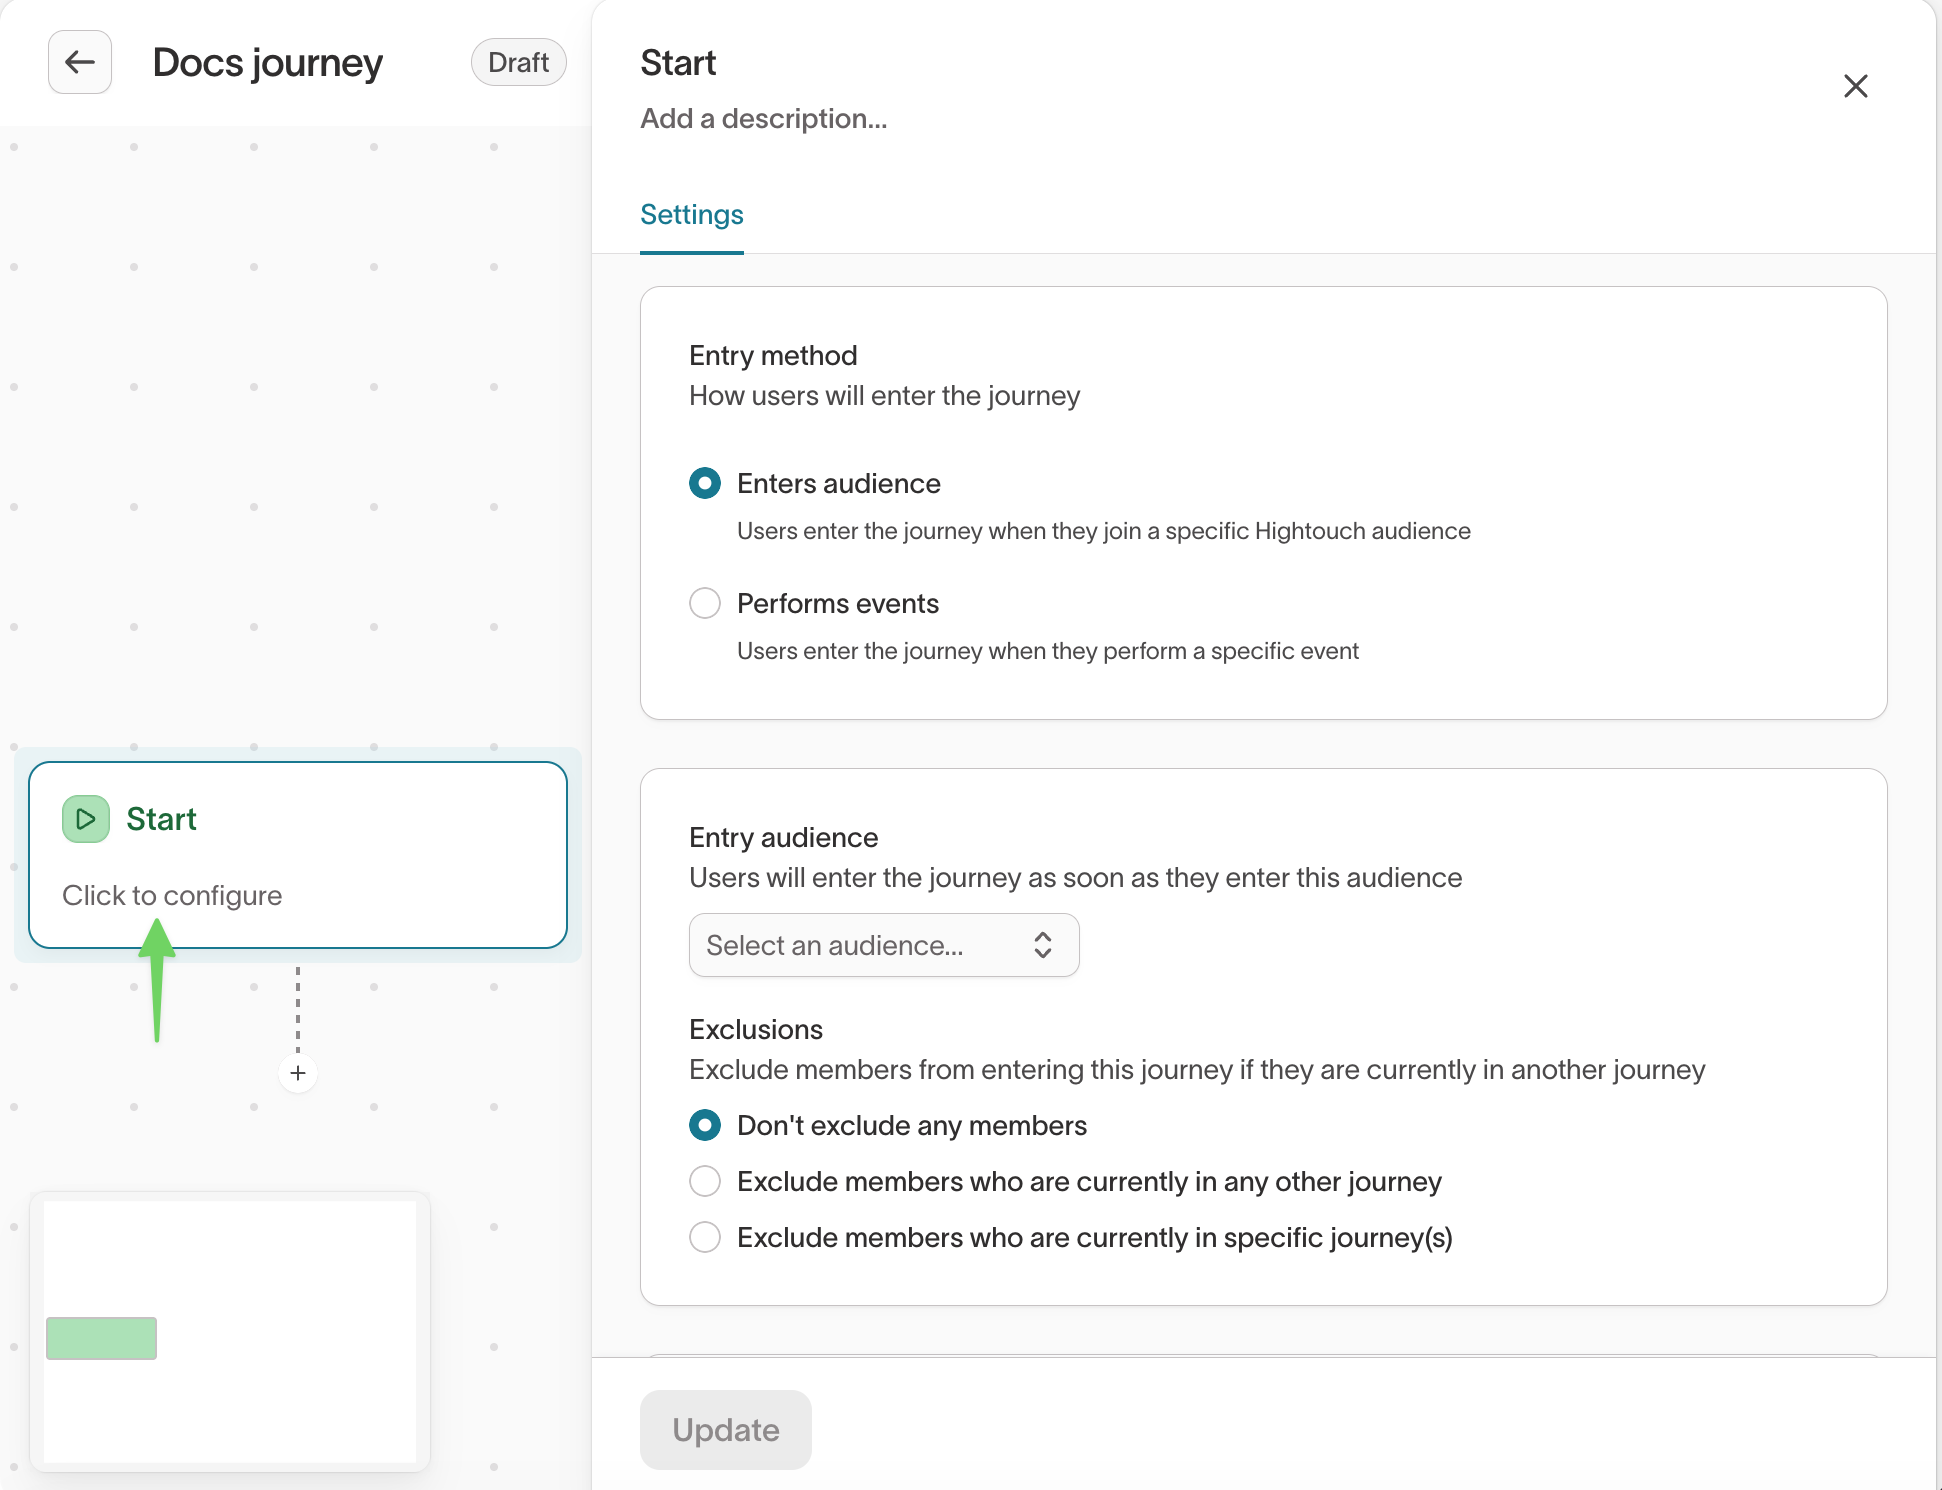Click the back arrow button

(80, 62)
